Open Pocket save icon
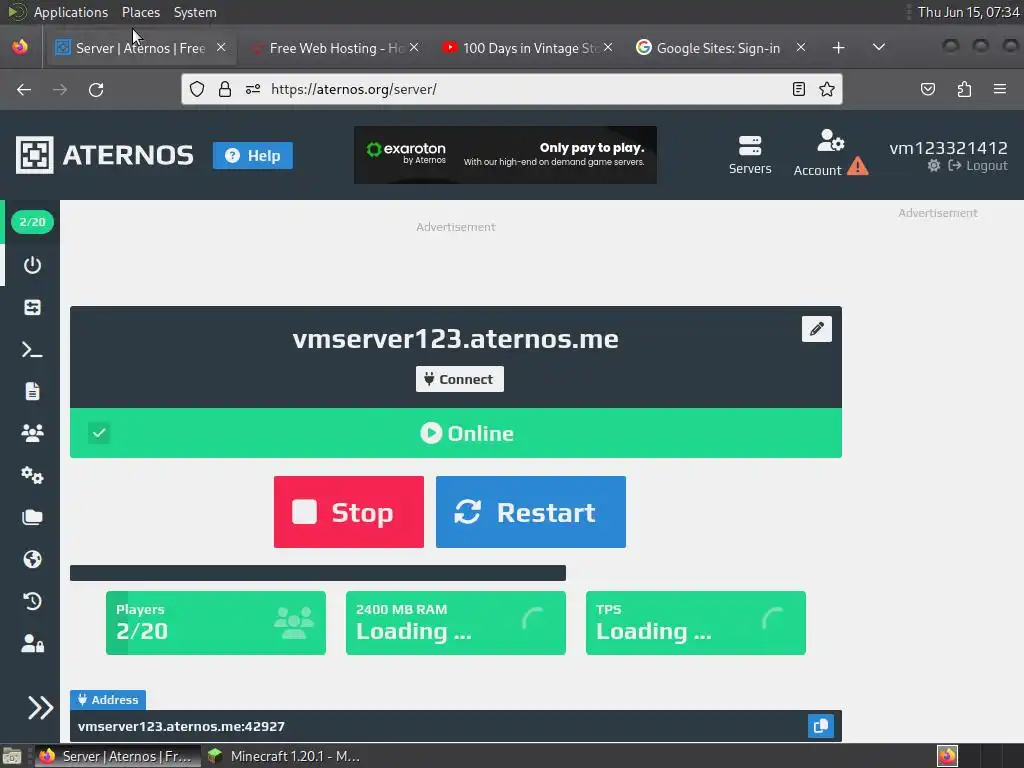Screen dimensions: 1024x768 coord(928,89)
